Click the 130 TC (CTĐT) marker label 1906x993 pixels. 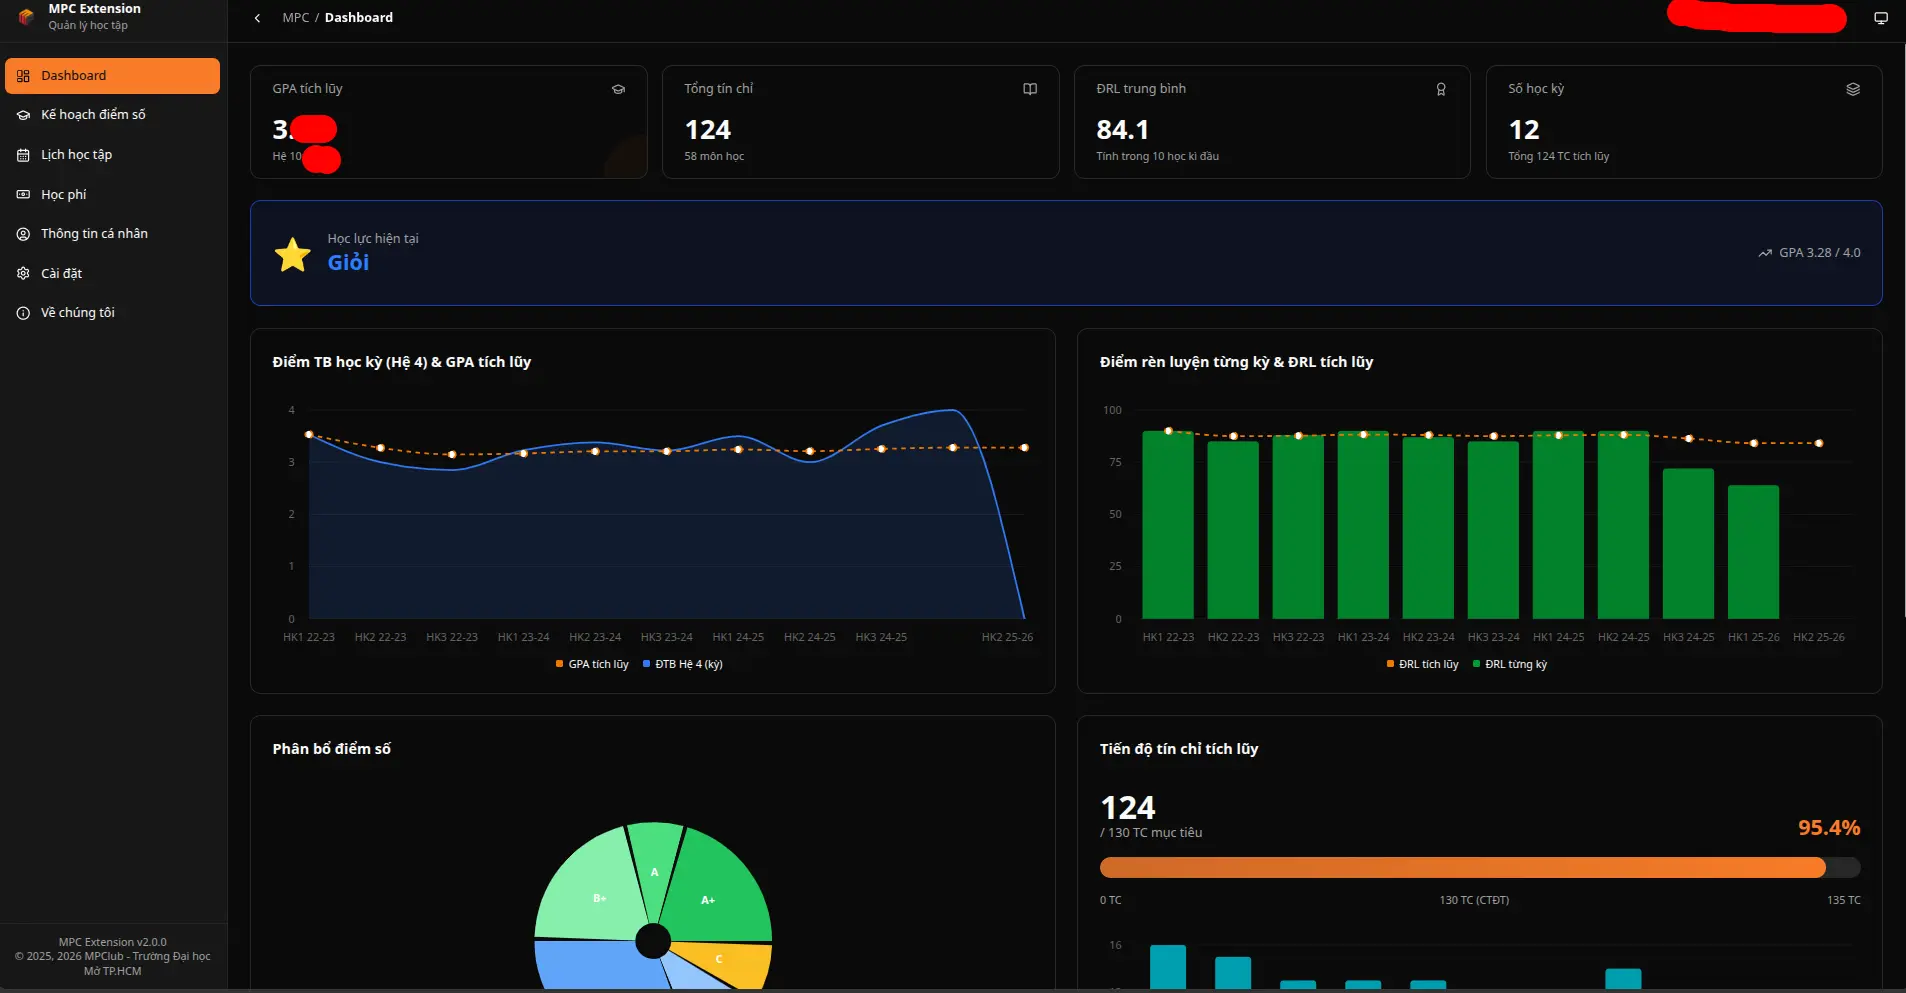1474,900
